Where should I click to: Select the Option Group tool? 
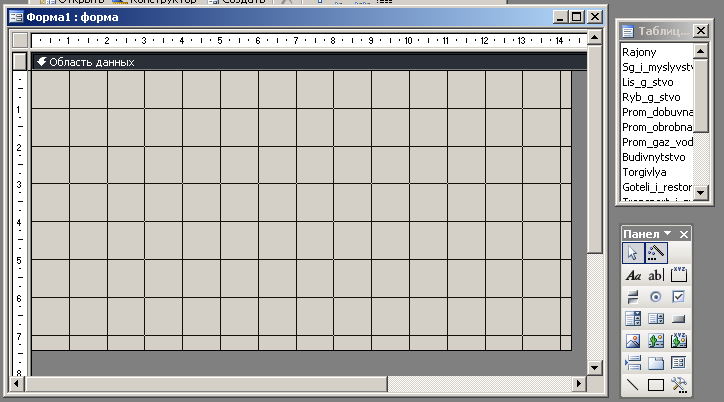(x=679, y=275)
